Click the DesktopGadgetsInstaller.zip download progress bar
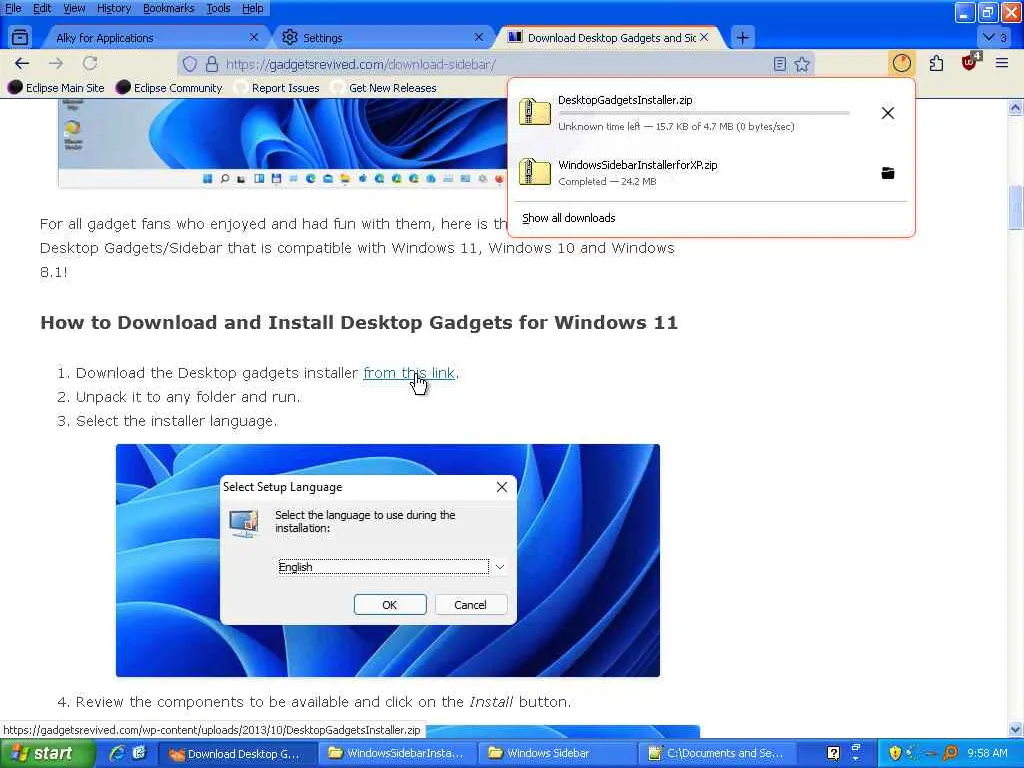 703,113
